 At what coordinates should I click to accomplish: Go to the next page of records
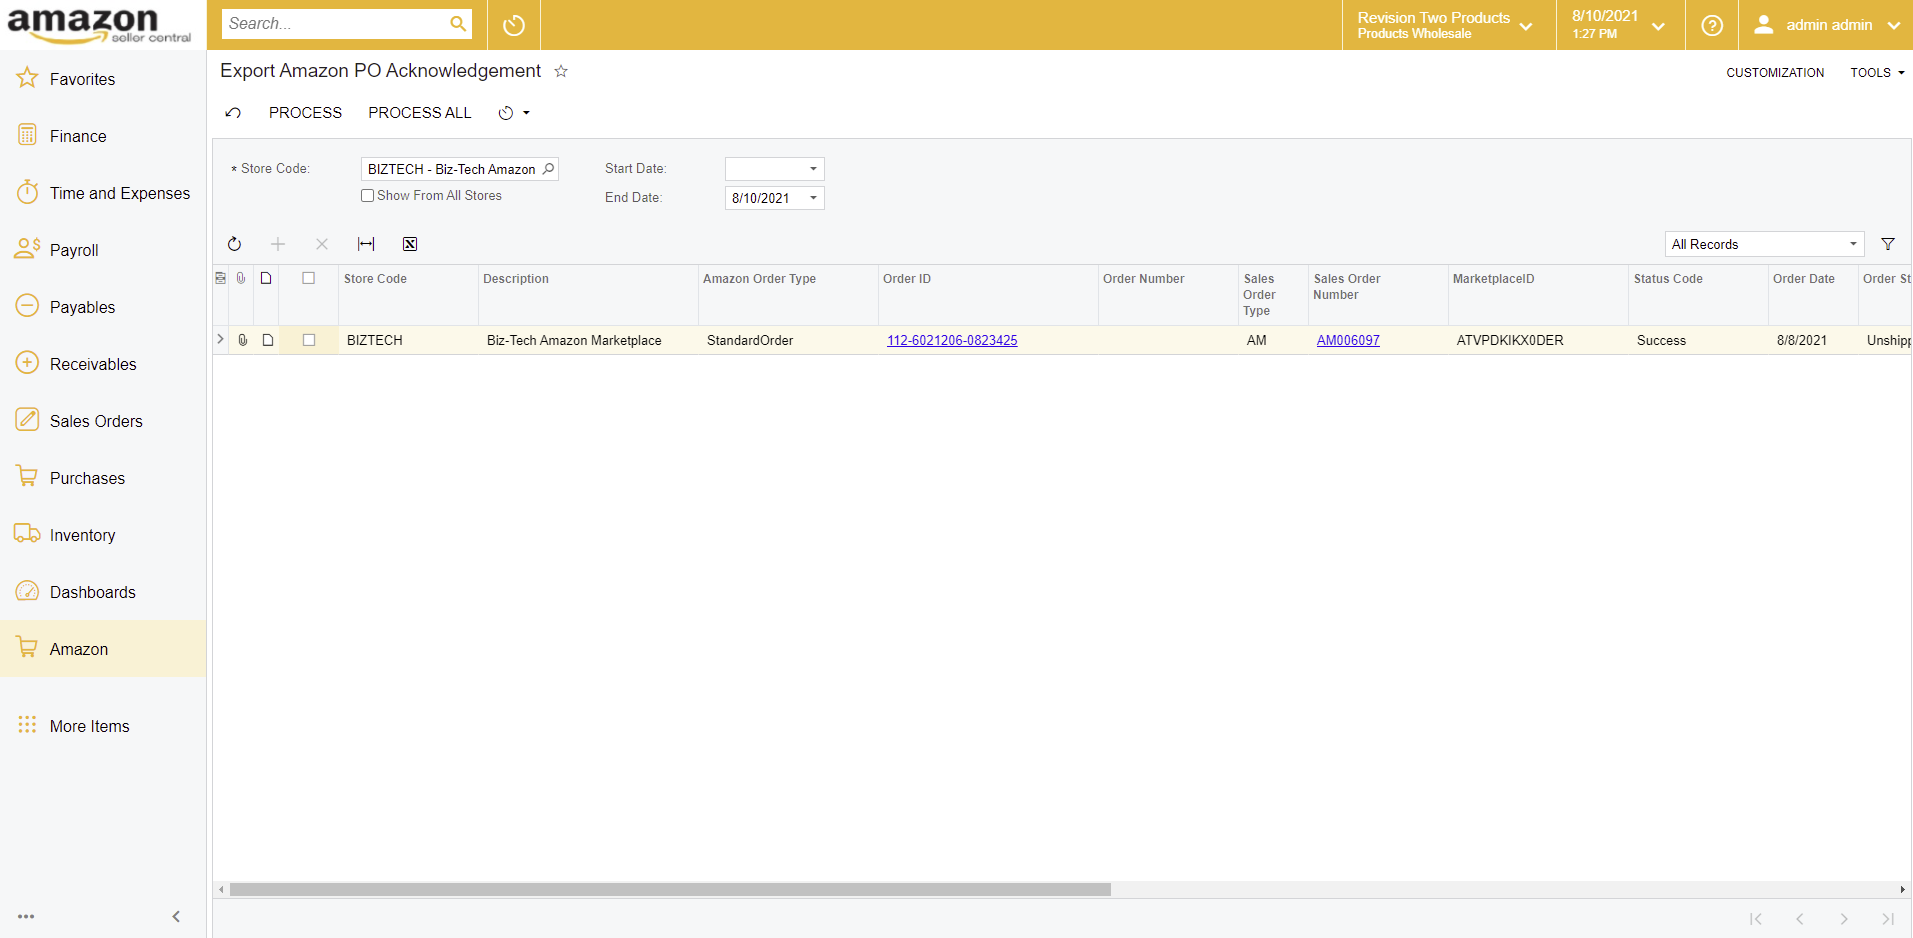(1844, 918)
